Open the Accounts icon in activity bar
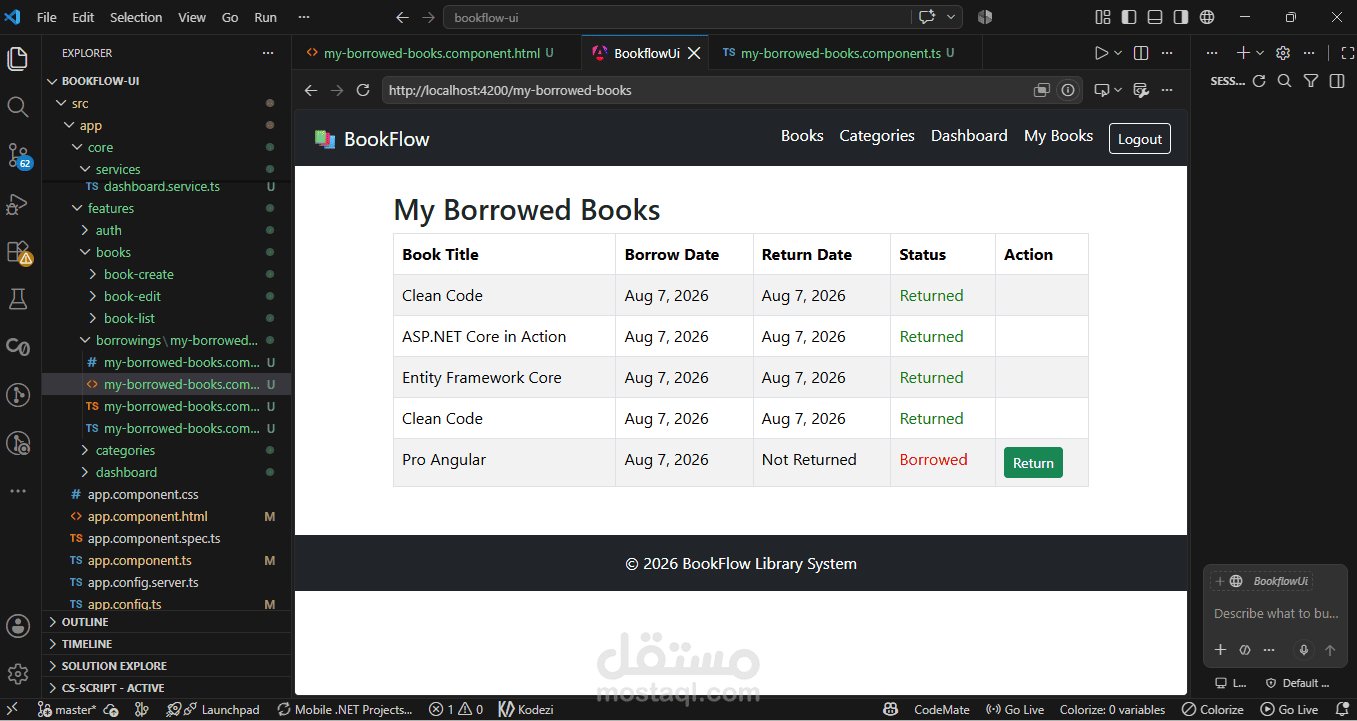Image resolution: width=1357 pixels, height=721 pixels. 18,626
